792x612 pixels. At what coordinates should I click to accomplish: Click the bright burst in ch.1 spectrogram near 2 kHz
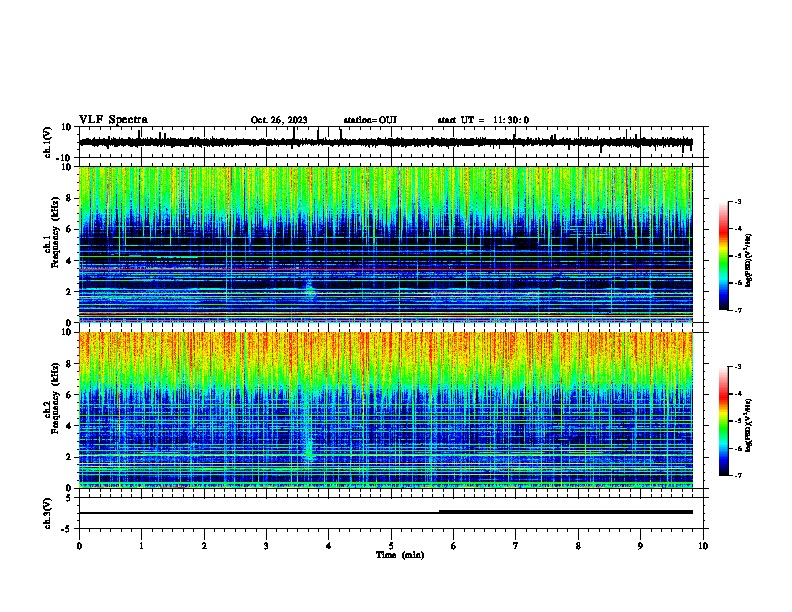(x=309, y=290)
